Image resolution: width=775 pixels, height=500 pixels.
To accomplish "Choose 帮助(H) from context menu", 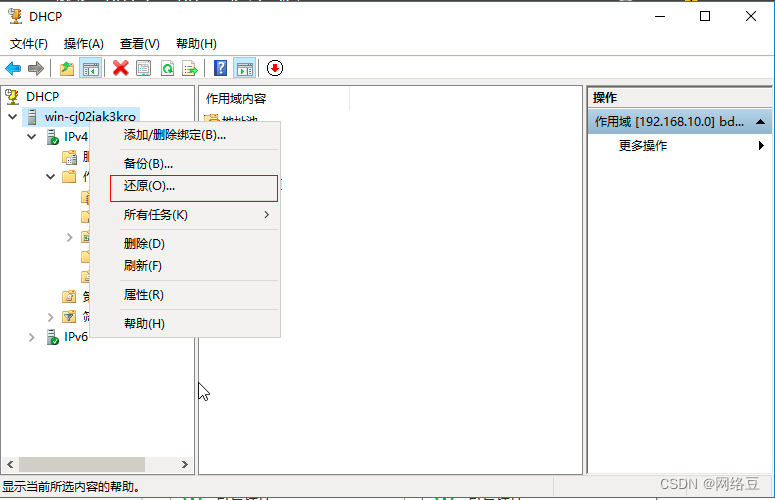I will pyautogui.click(x=185, y=324).
